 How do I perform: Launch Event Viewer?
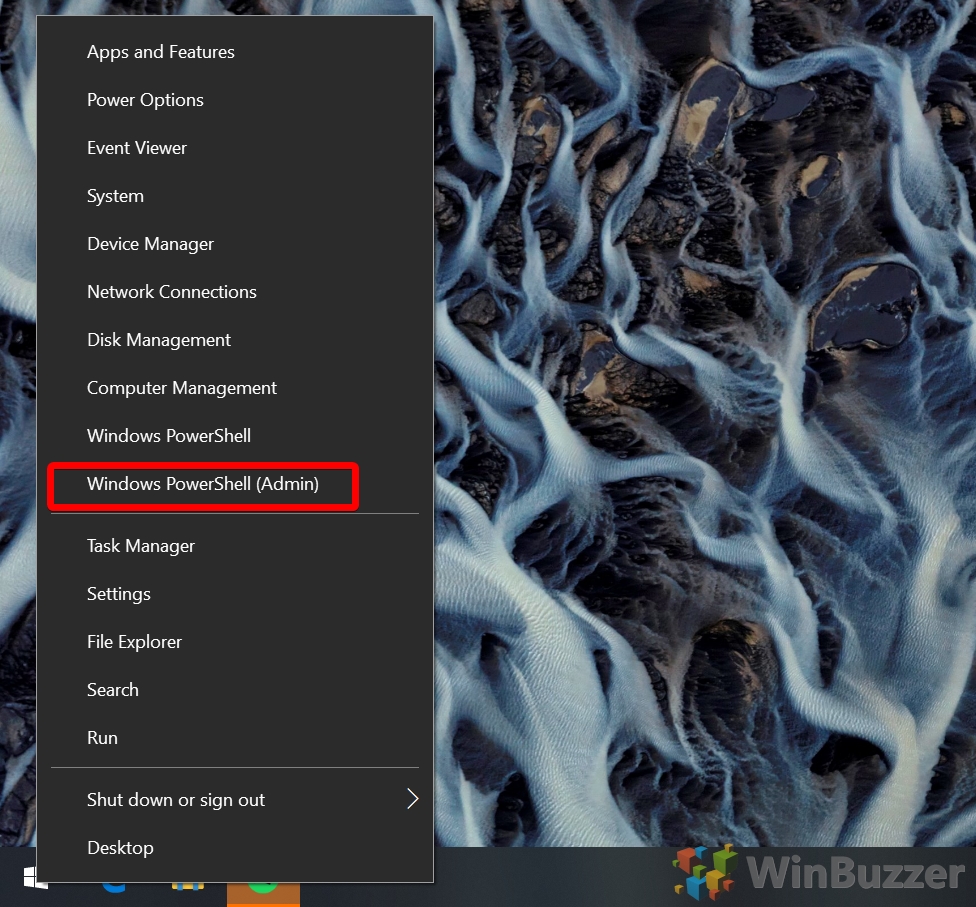235,148
